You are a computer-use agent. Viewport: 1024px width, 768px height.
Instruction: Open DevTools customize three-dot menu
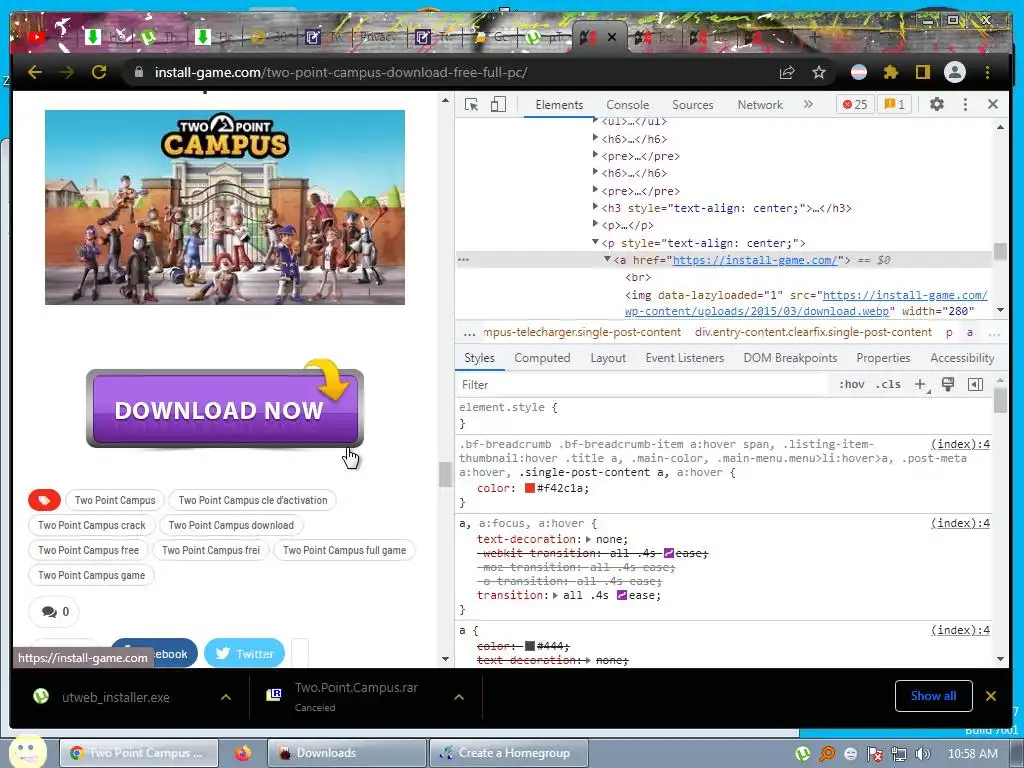pyautogui.click(x=965, y=104)
